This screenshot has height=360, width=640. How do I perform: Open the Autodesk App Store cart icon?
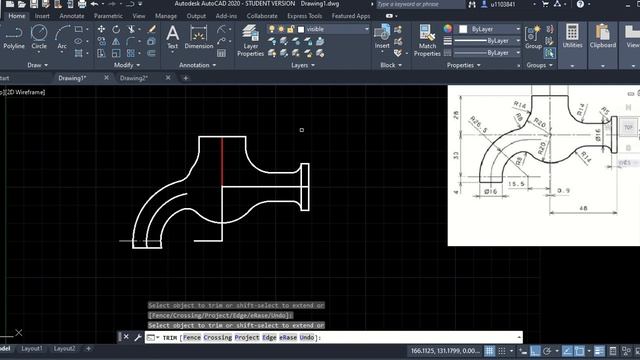pos(545,4)
